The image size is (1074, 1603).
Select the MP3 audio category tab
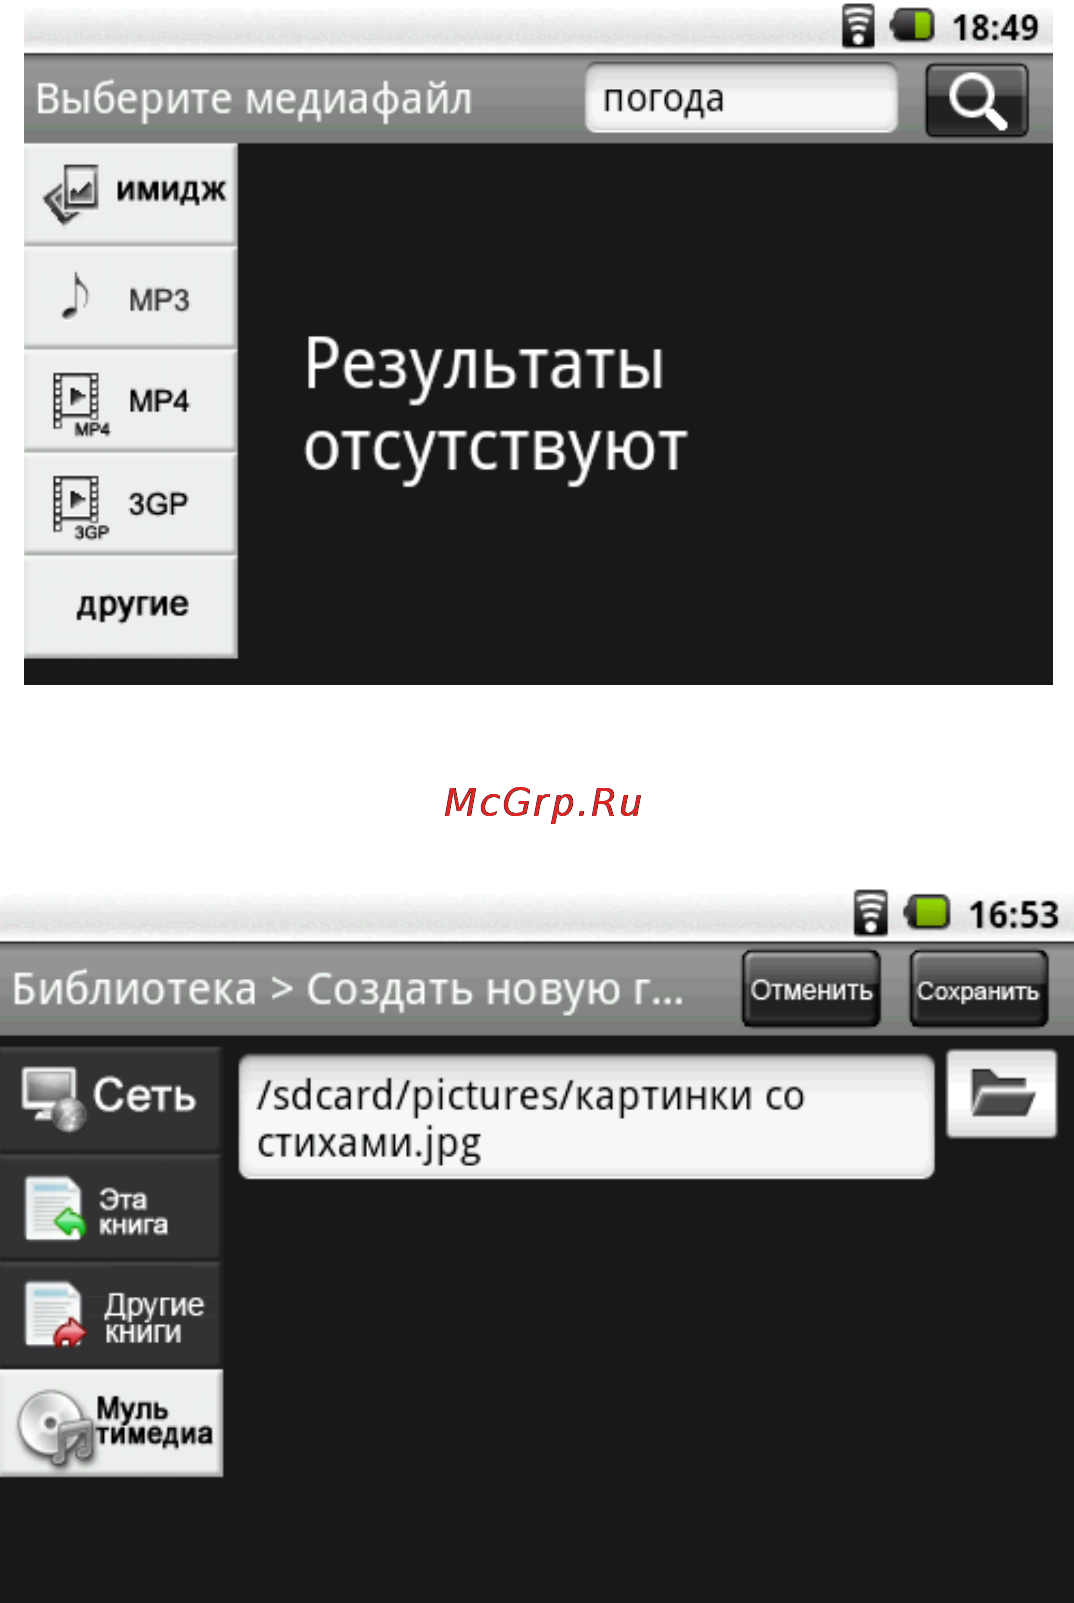(130, 297)
